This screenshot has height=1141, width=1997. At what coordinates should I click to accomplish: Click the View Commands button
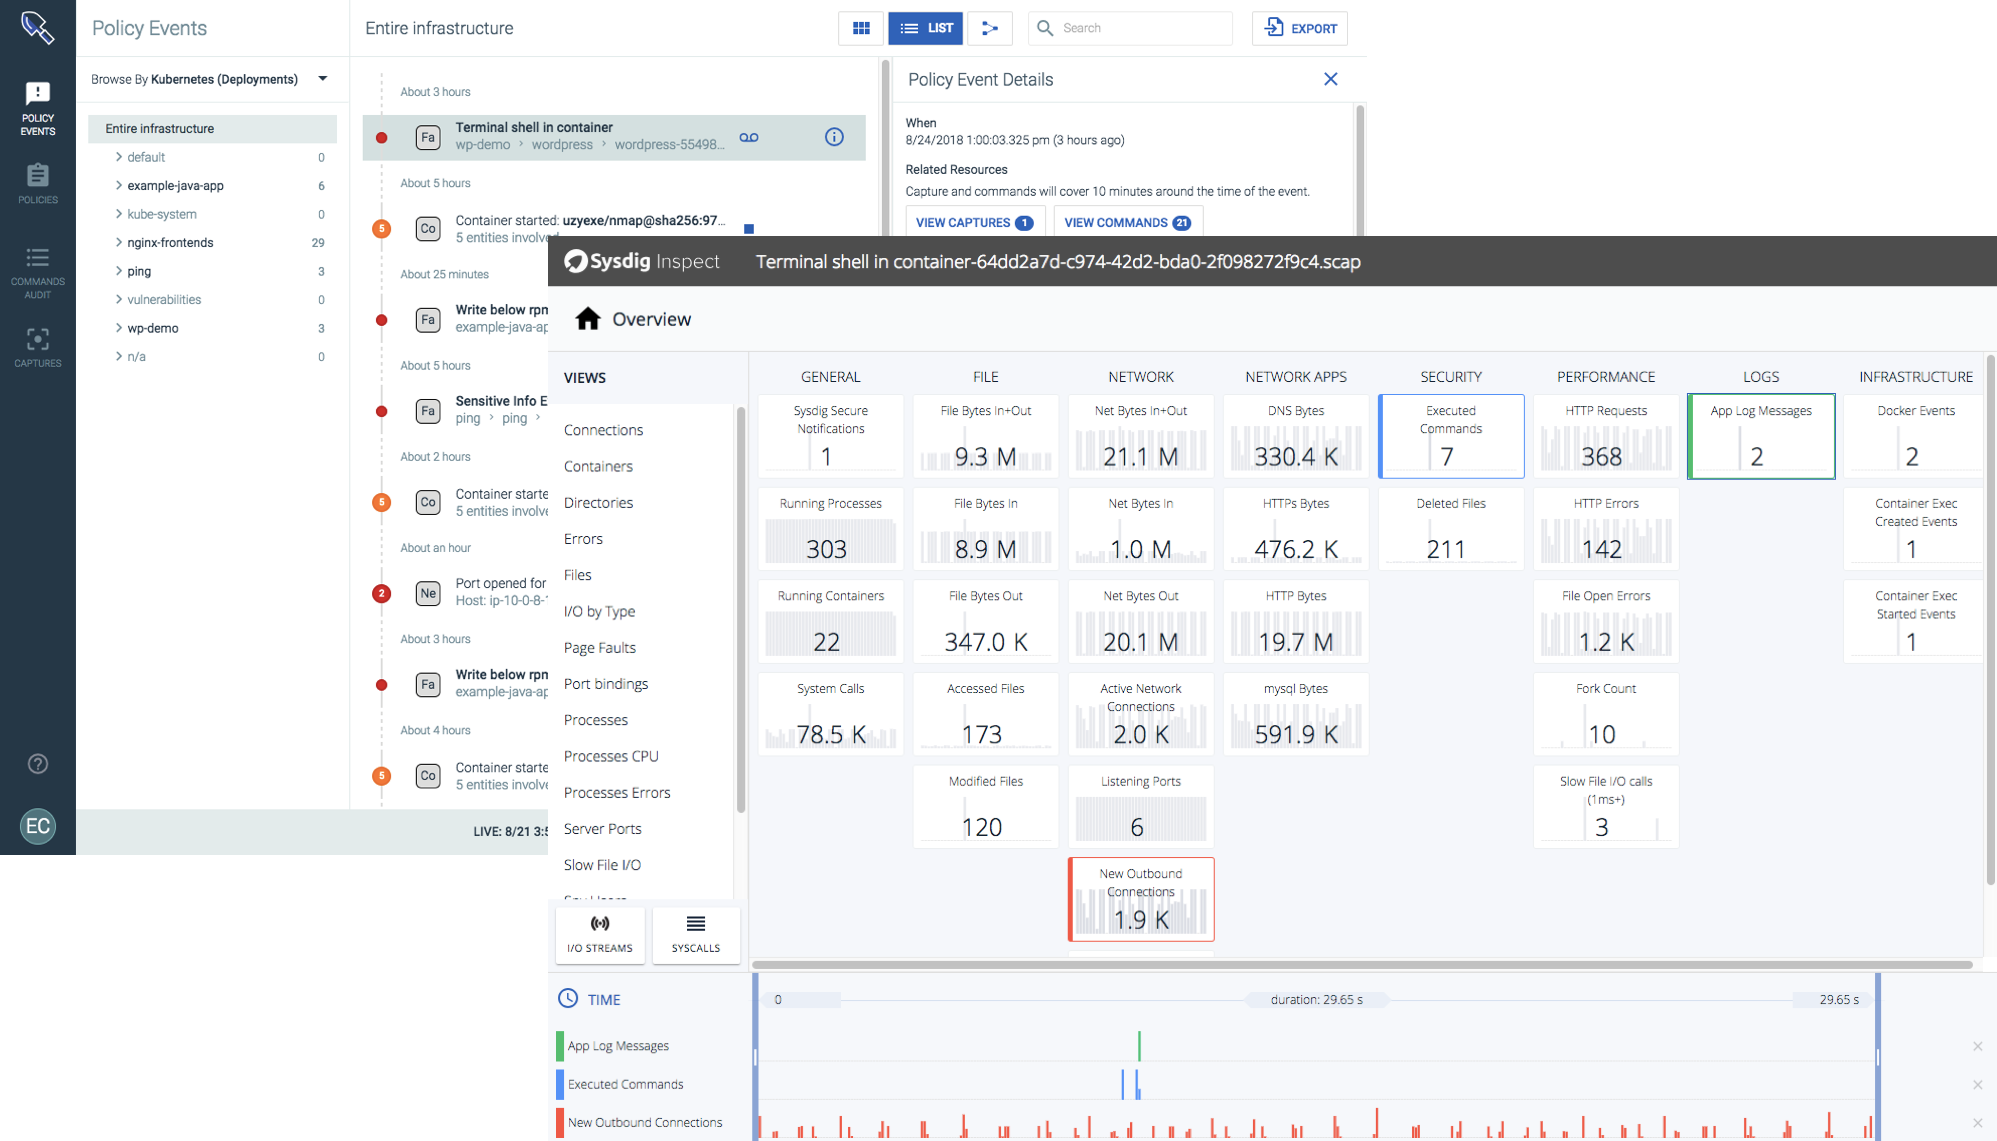(x=1128, y=222)
